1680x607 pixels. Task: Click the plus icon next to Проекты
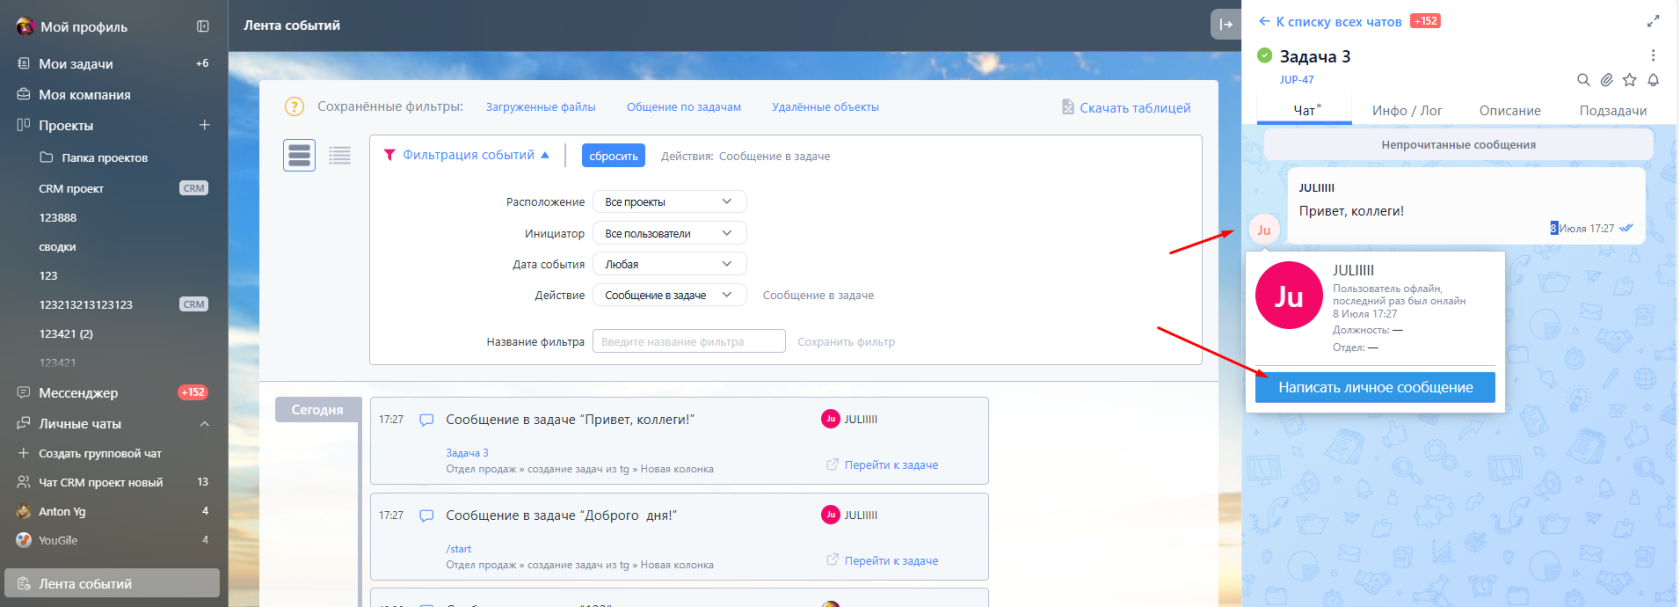[204, 125]
